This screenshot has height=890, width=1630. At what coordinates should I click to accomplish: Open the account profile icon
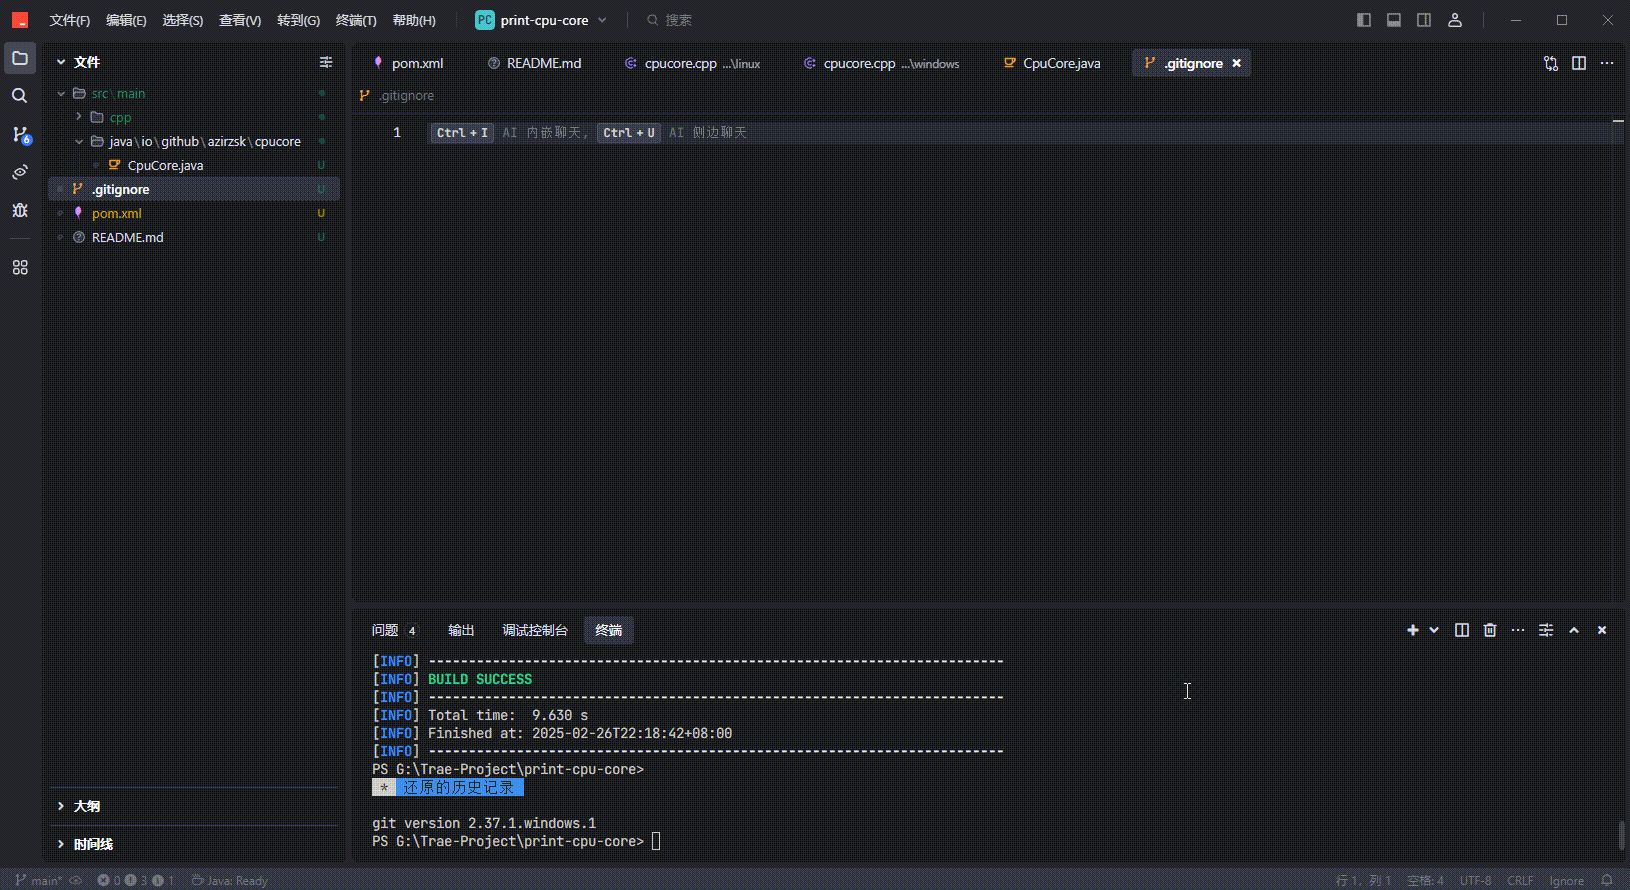click(1455, 20)
